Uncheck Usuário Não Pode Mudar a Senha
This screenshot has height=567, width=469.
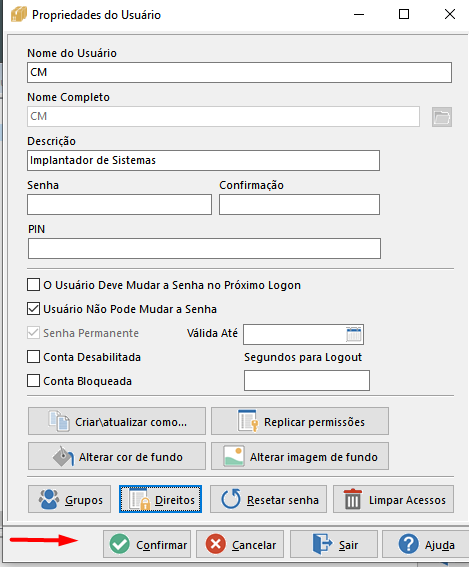pyautogui.click(x=34, y=309)
